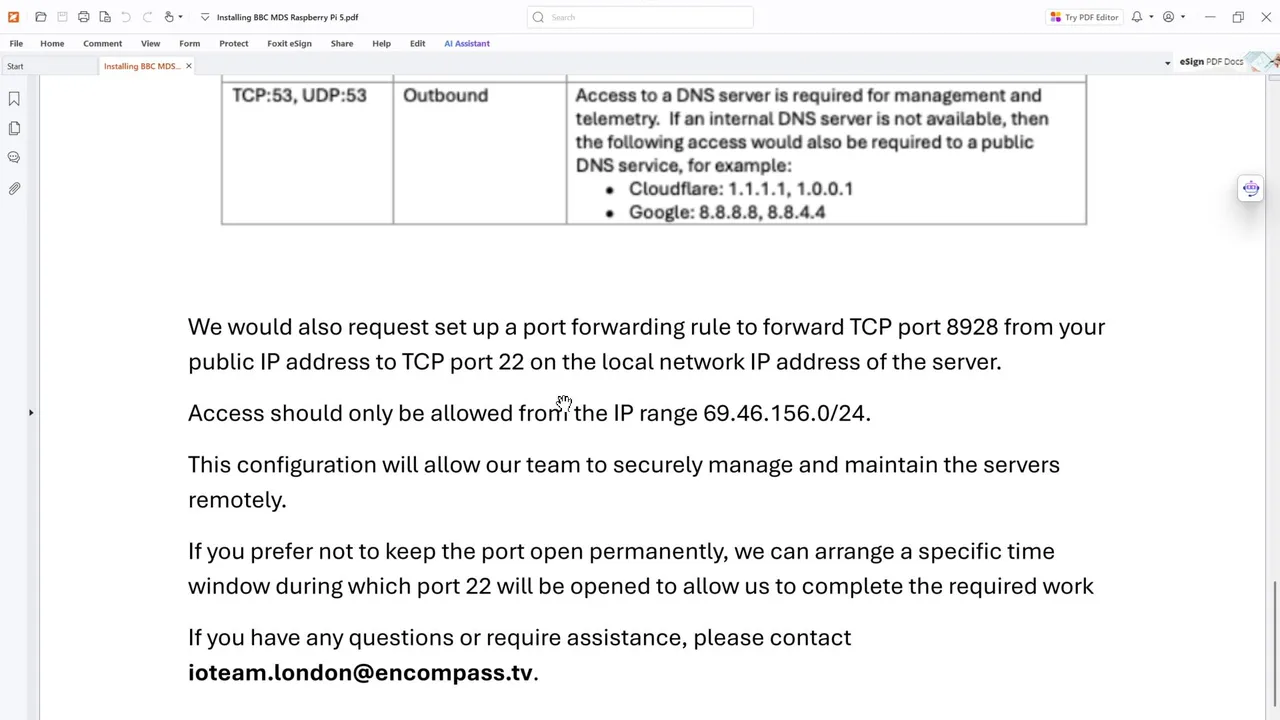Open the Customize Quick Access dropdown
Screen dimensions: 1280x720
(205, 17)
